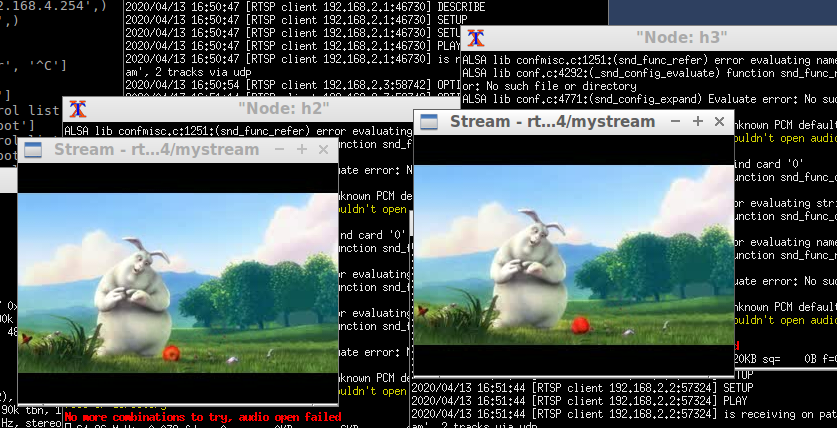Open window menu icon of the left Stream window
This screenshot has height=428, width=837.
(32, 150)
